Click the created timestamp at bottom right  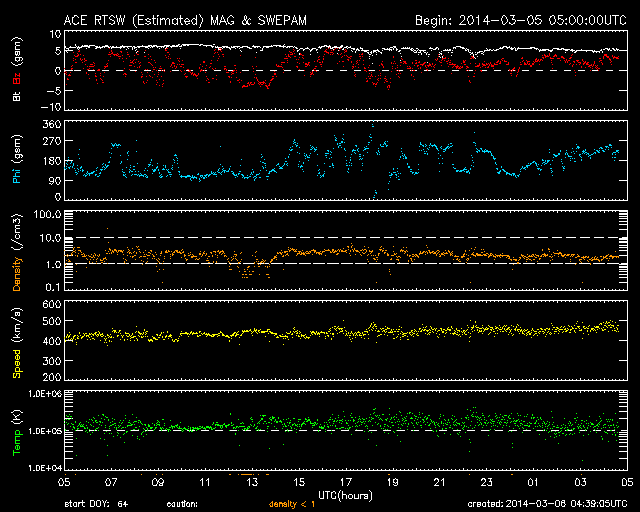pos(548,504)
